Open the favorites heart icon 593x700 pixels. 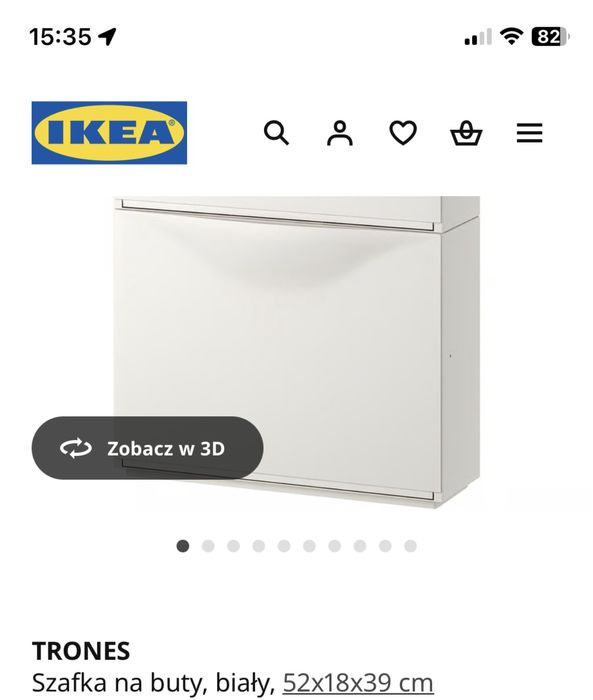(x=403, y=133)
